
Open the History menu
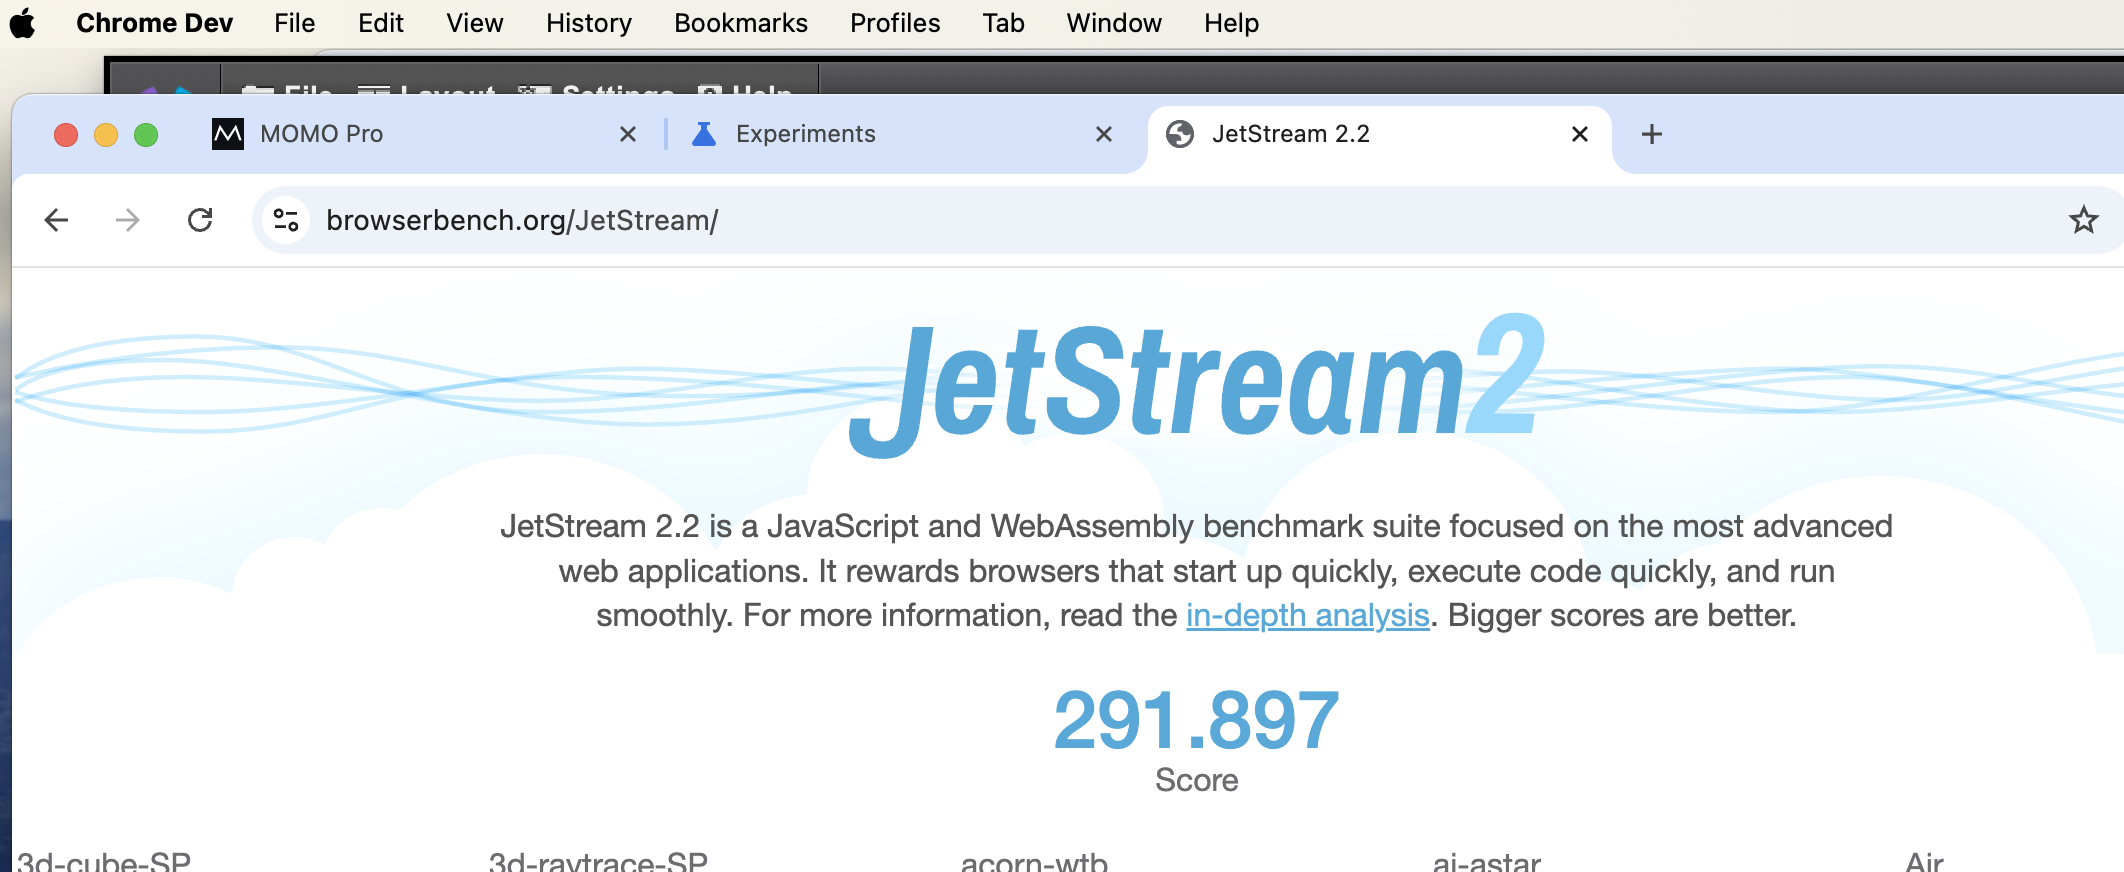click(x=588, y=23)
